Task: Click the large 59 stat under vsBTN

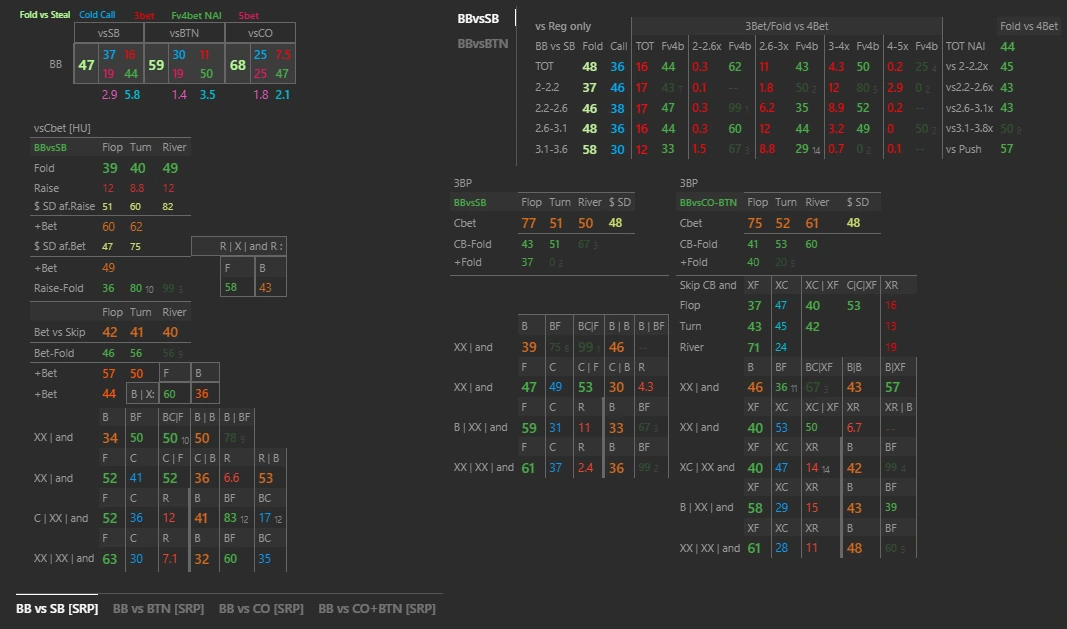Action: (156, 65)
